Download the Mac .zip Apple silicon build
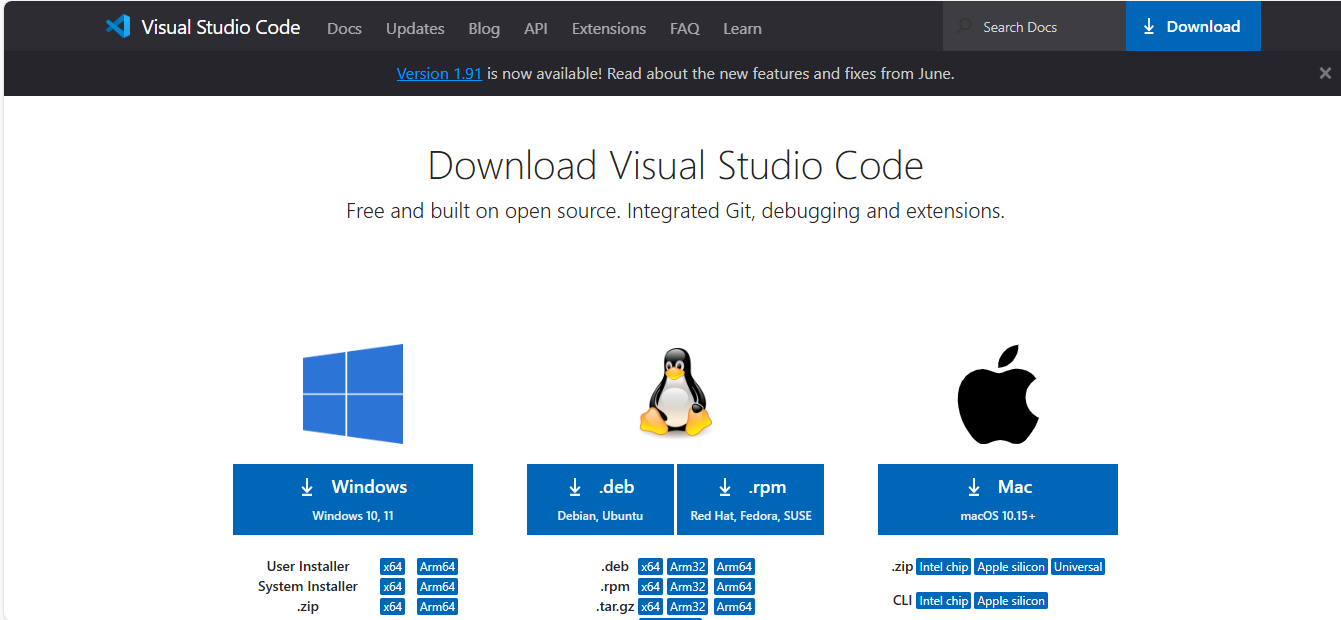 pos(1011,567)
